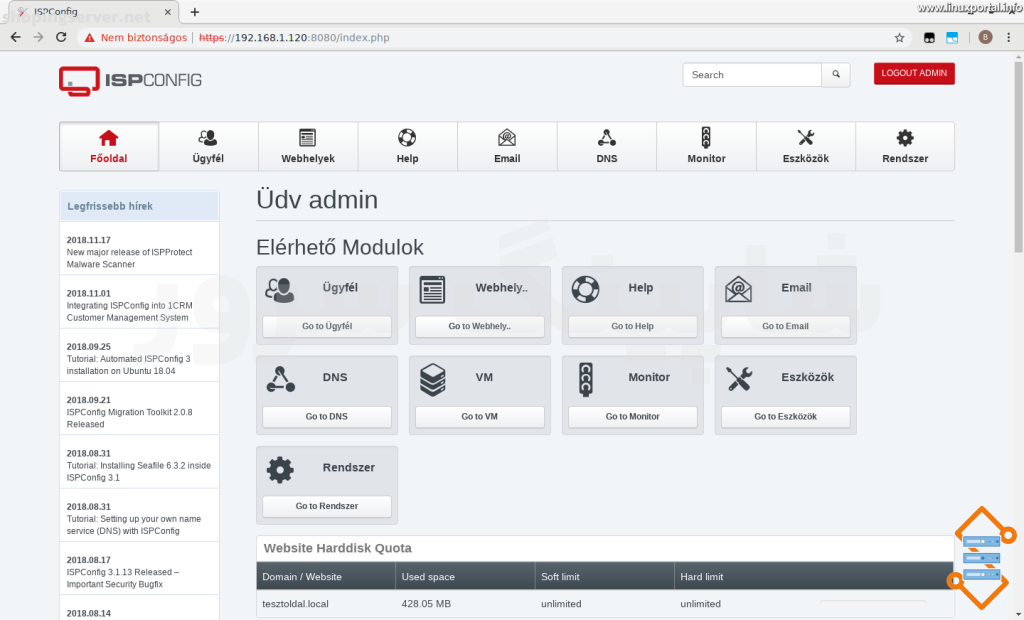
Task: Open the Eszközök navigation tab
Action: (x=806, y=146)
